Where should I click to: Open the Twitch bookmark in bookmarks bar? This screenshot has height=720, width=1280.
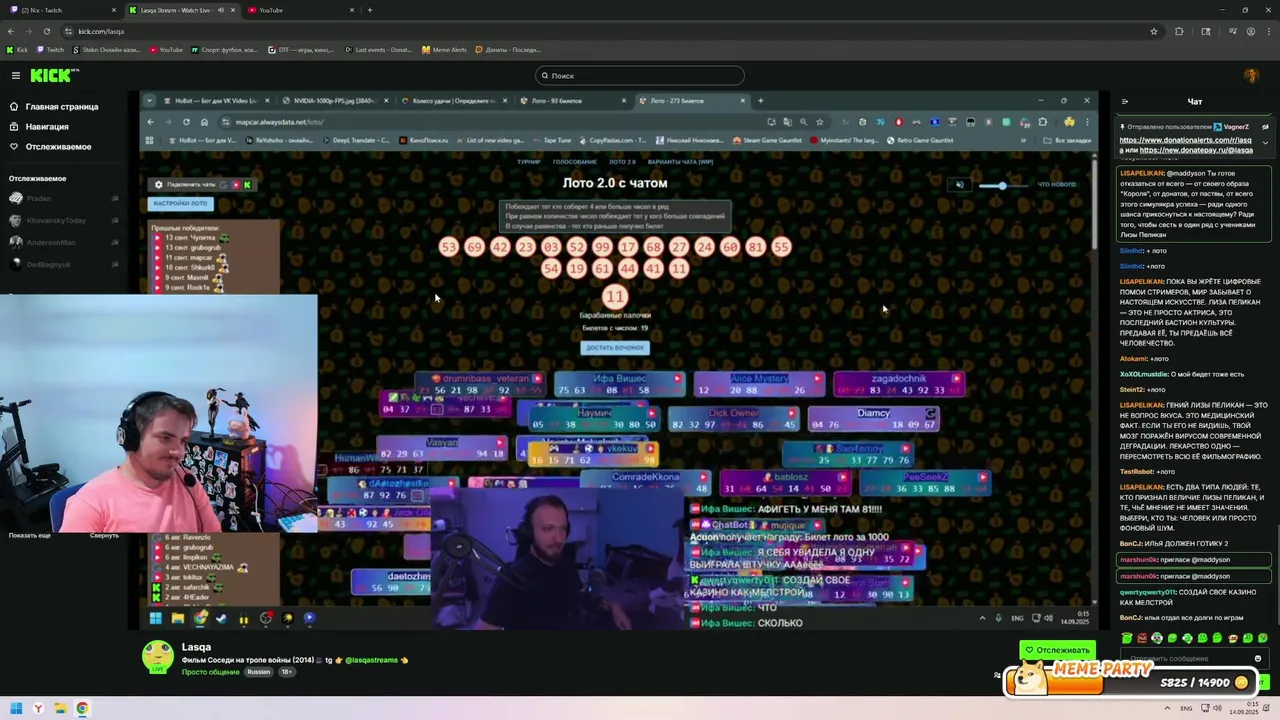(51, 49)
